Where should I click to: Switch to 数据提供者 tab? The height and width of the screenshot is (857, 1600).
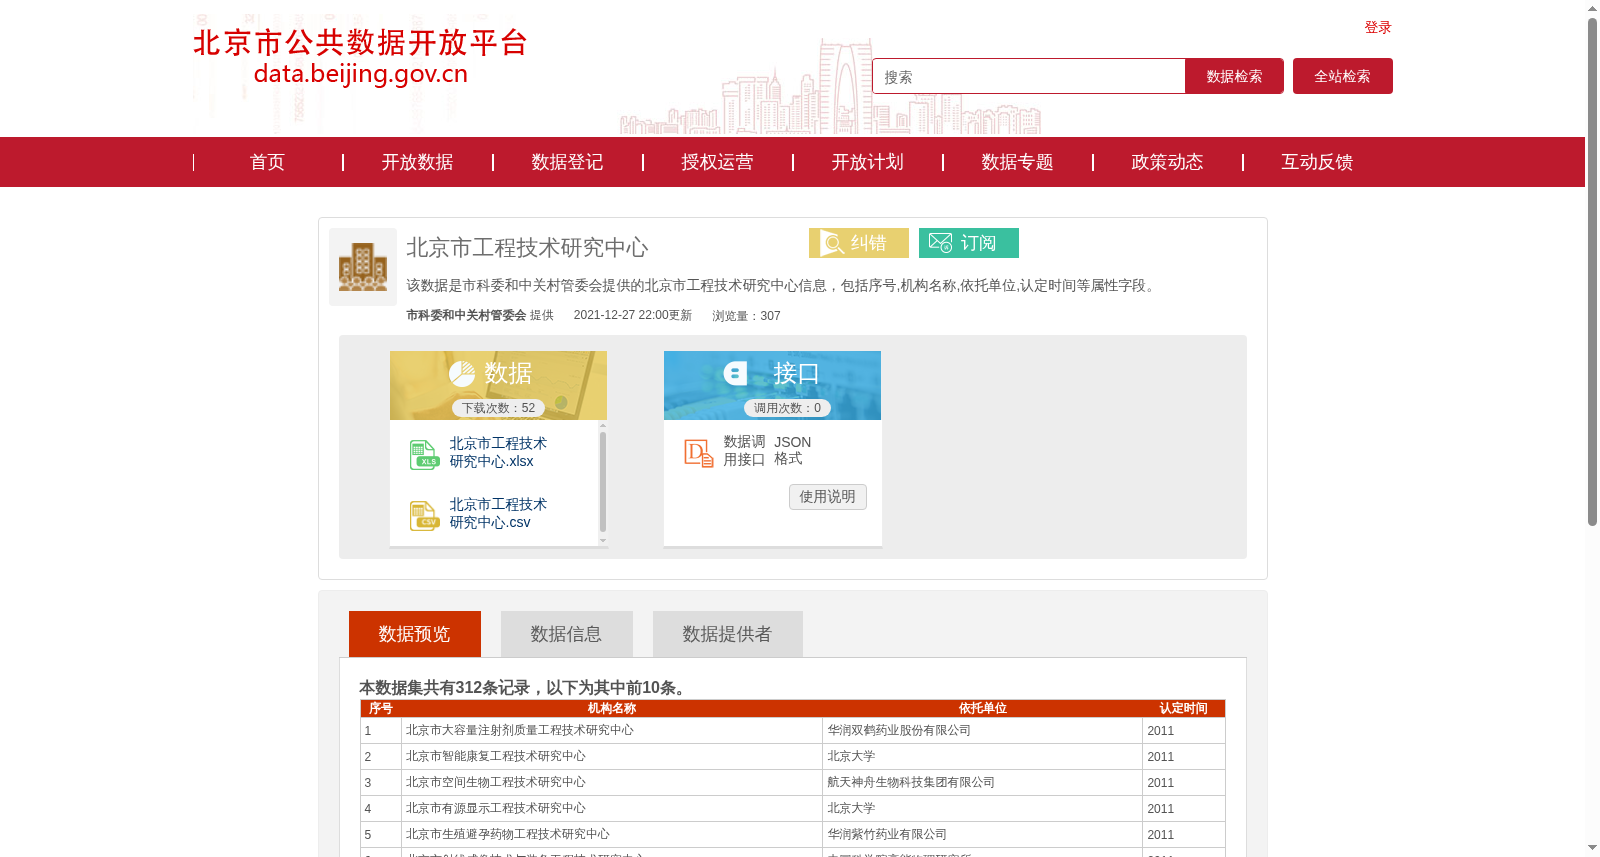[728, 634]
